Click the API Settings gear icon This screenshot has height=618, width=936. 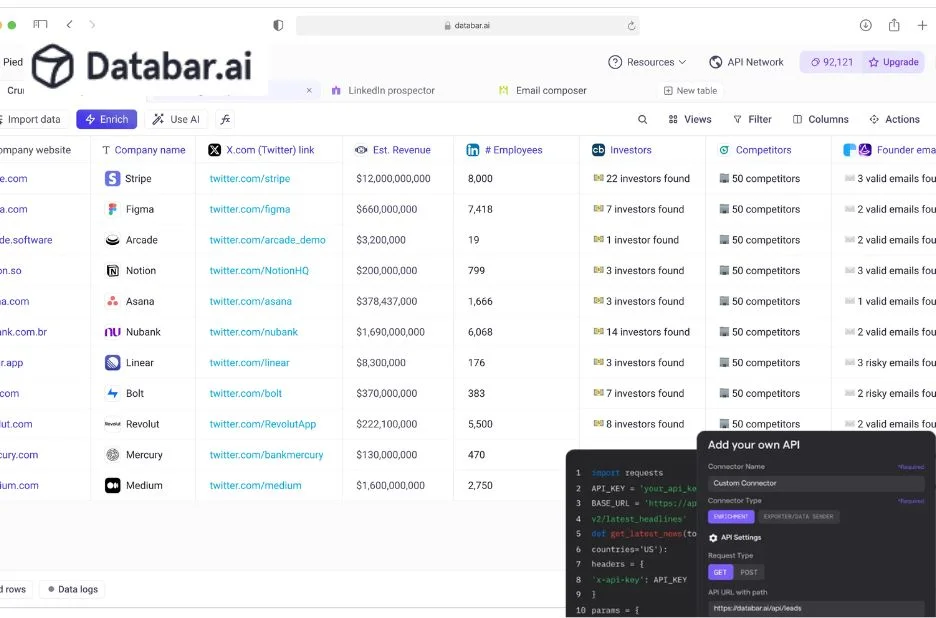(x=713, y=538)
